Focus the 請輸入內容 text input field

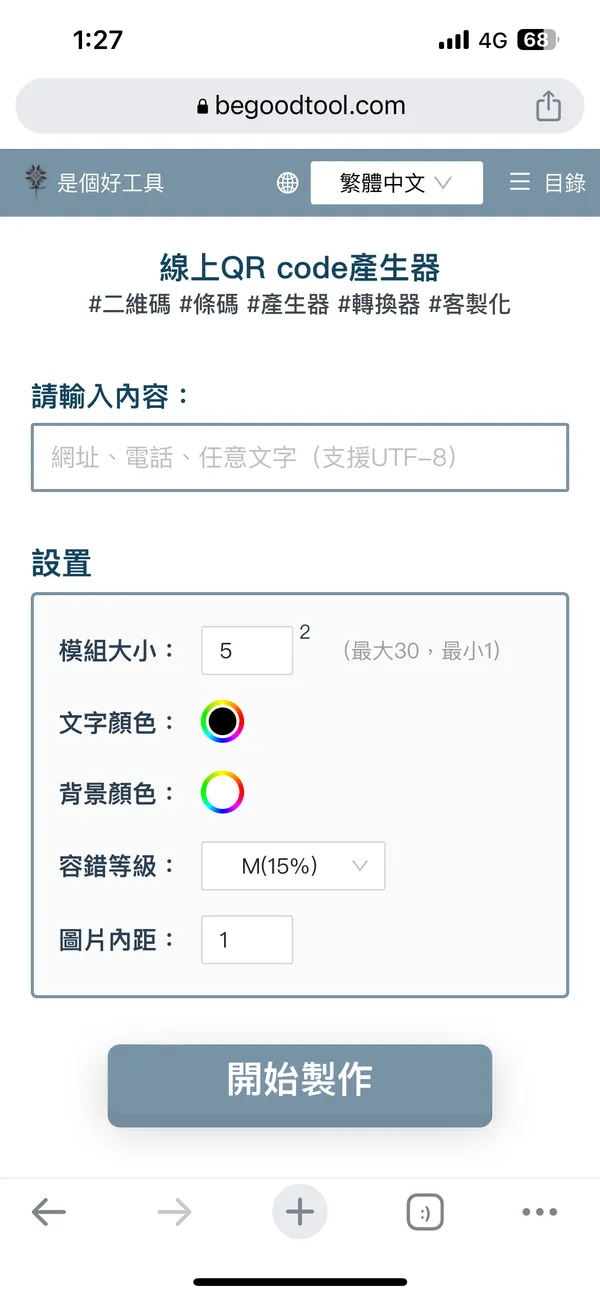(x=300, y=457)
